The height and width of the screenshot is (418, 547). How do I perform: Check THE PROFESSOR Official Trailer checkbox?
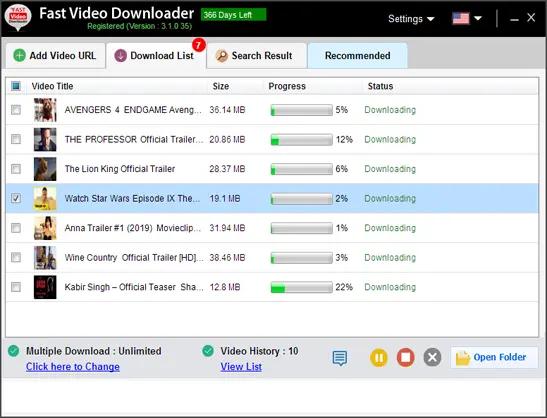pos(16,139)
